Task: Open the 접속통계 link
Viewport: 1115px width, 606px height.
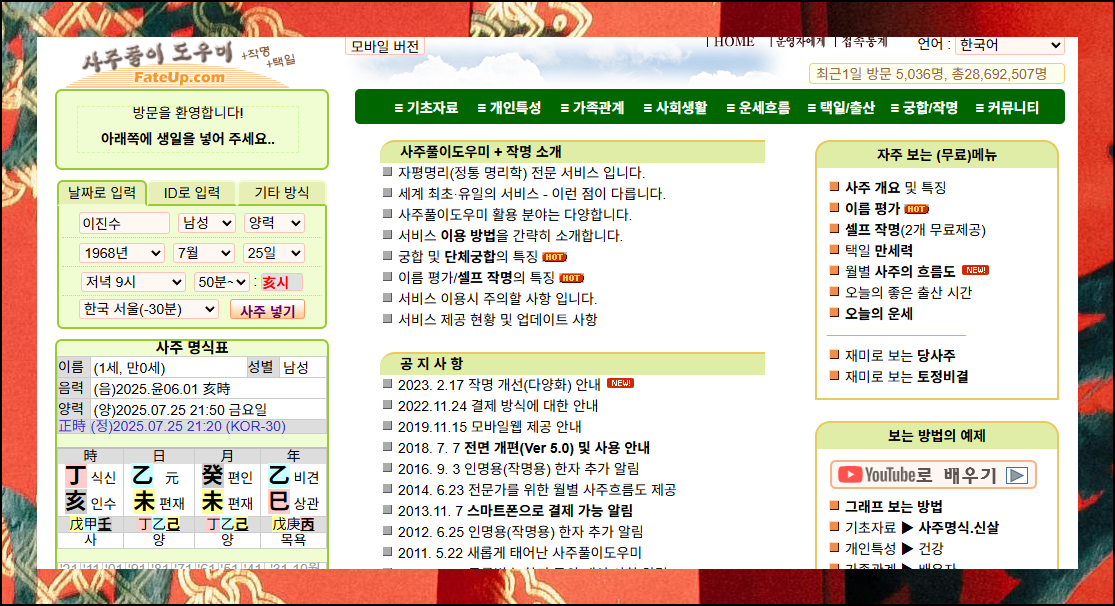Action: 864,42
